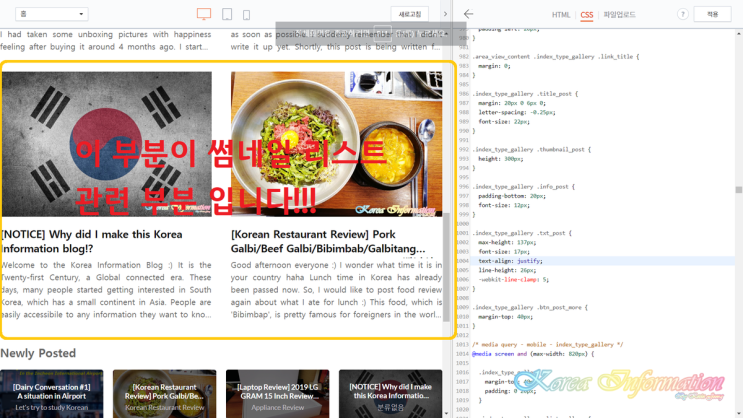Click the back arrow in editor panel
743x418 pixels.
click(x=468, y=14)
